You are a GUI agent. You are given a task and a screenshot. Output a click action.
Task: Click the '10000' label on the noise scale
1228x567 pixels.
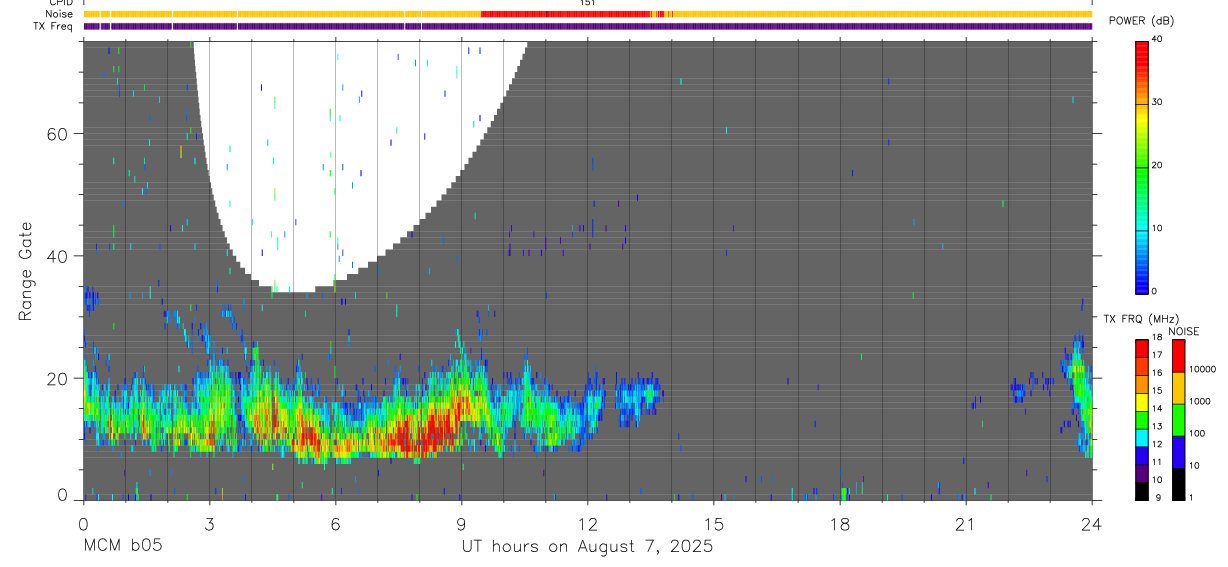pos(1203,369)
